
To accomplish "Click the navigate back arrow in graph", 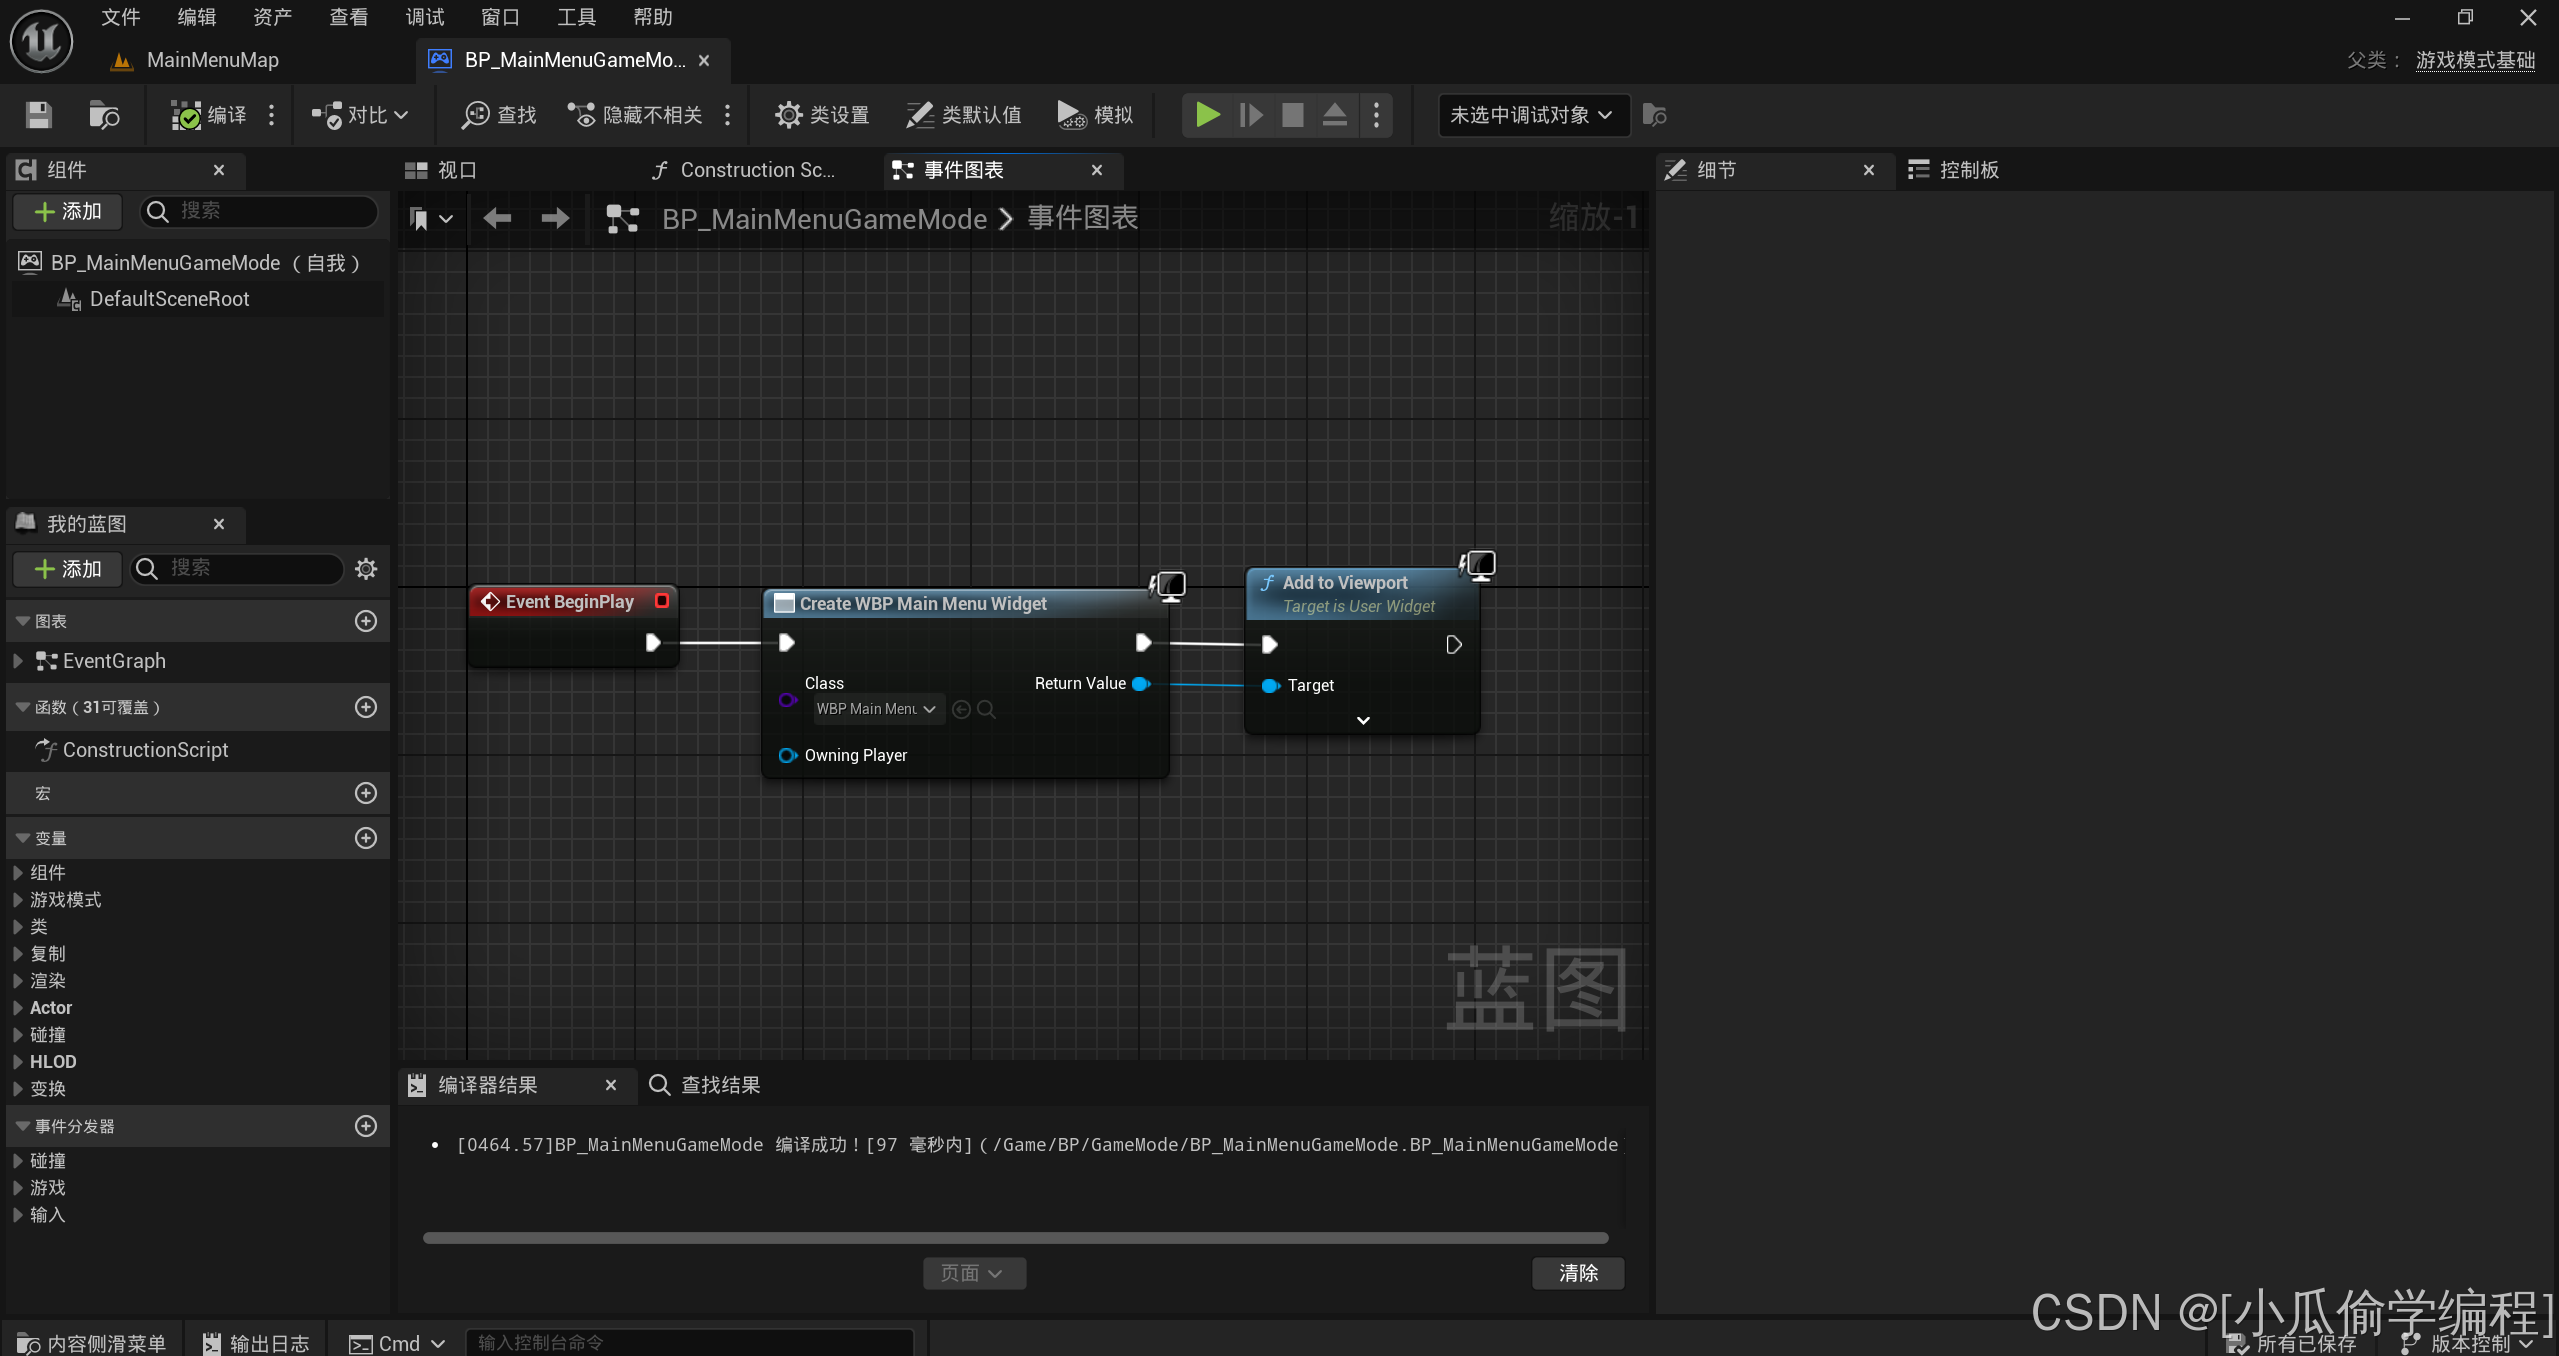I will tap(497, 218).
